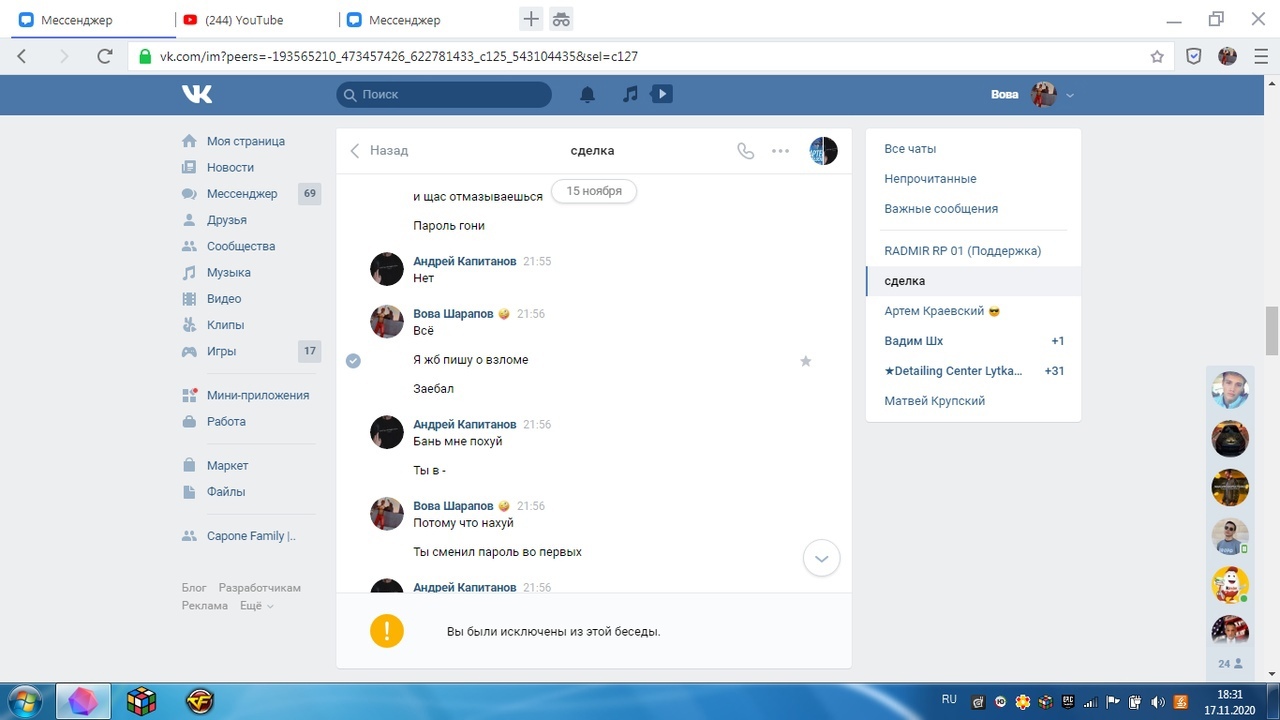This screenshot has width=1280, height=720.
Task: Expand the 'Ещё' footer menu
Action: 256,606
